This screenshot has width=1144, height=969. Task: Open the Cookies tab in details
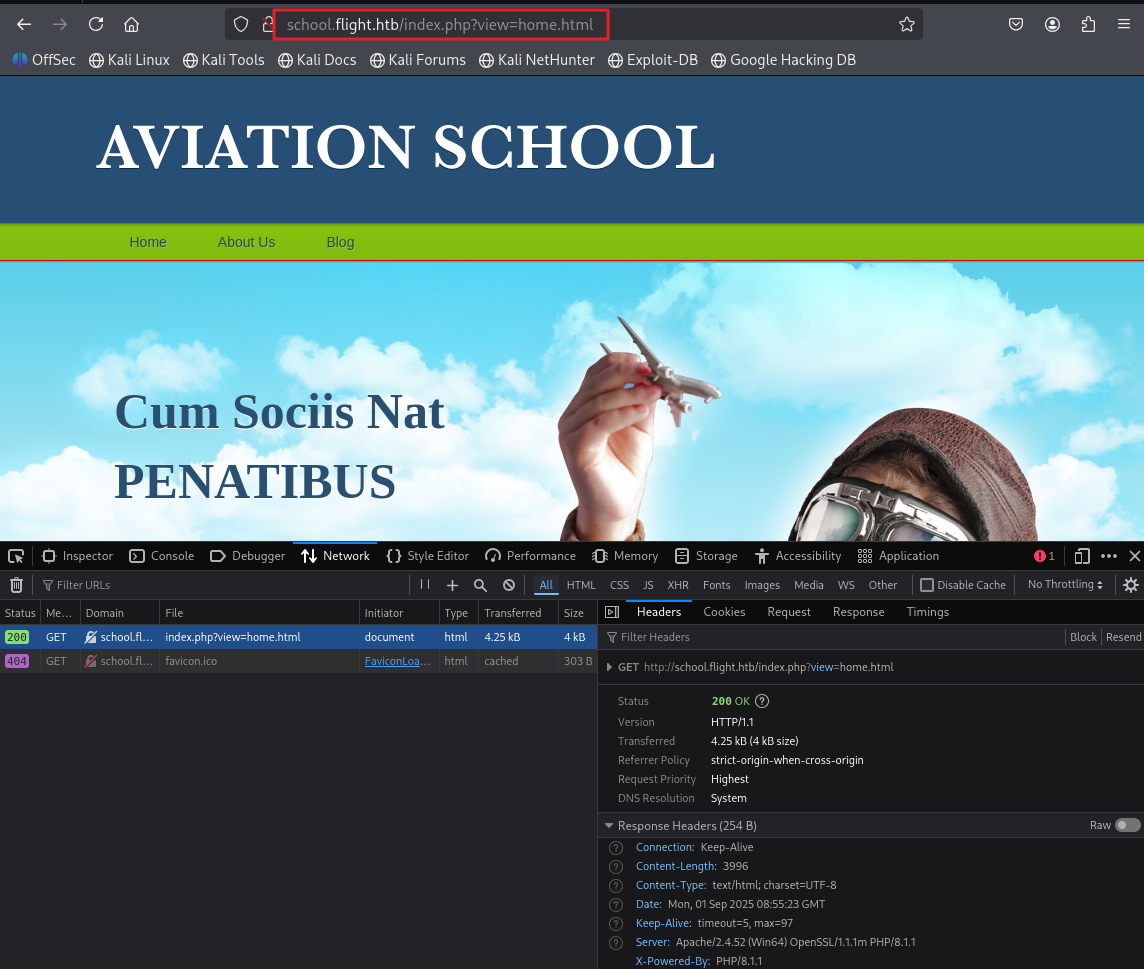pos(724,612)
